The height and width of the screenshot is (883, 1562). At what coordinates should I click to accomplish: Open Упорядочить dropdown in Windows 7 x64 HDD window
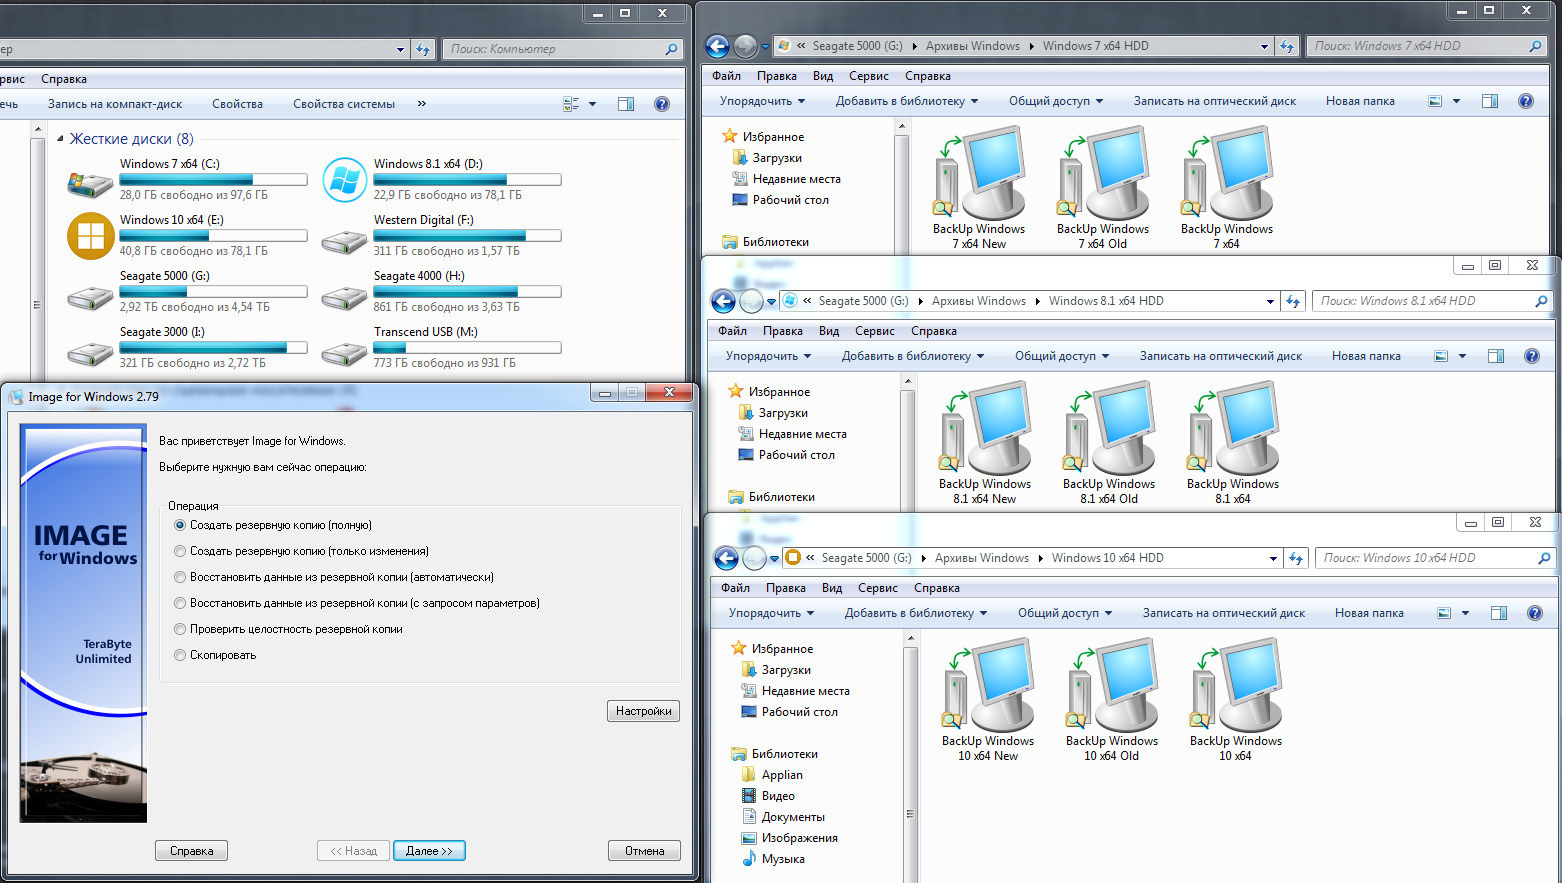[x=762, y=101]
